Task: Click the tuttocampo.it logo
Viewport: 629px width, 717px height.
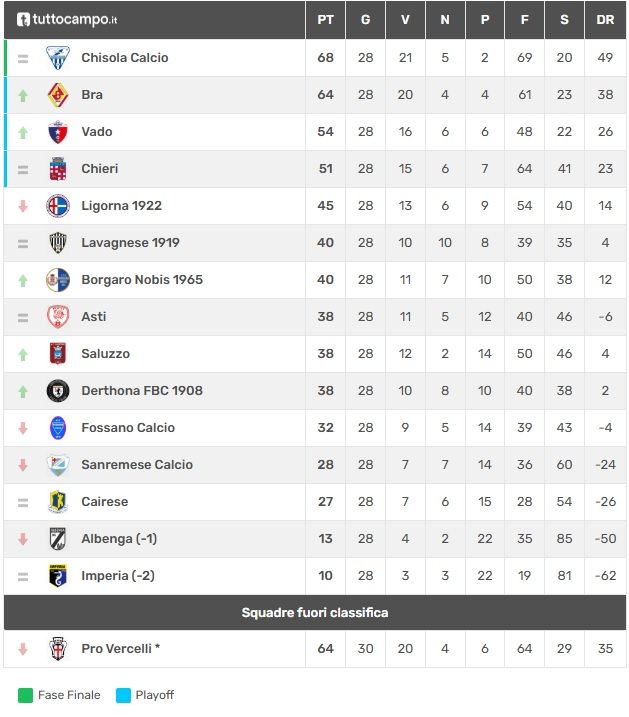Action: [67, 19]
